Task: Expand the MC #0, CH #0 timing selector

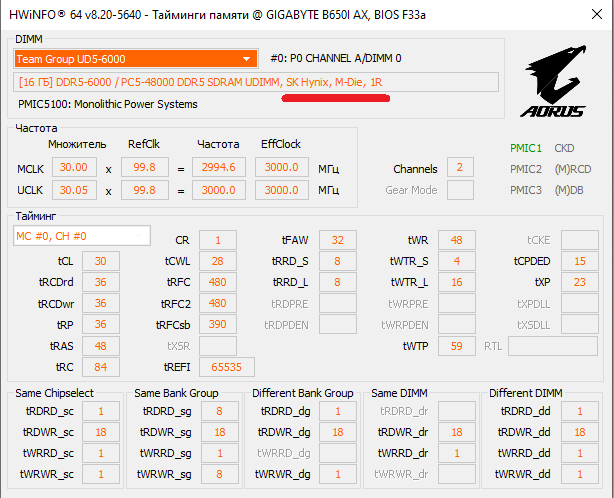Action: click(82, 236)
